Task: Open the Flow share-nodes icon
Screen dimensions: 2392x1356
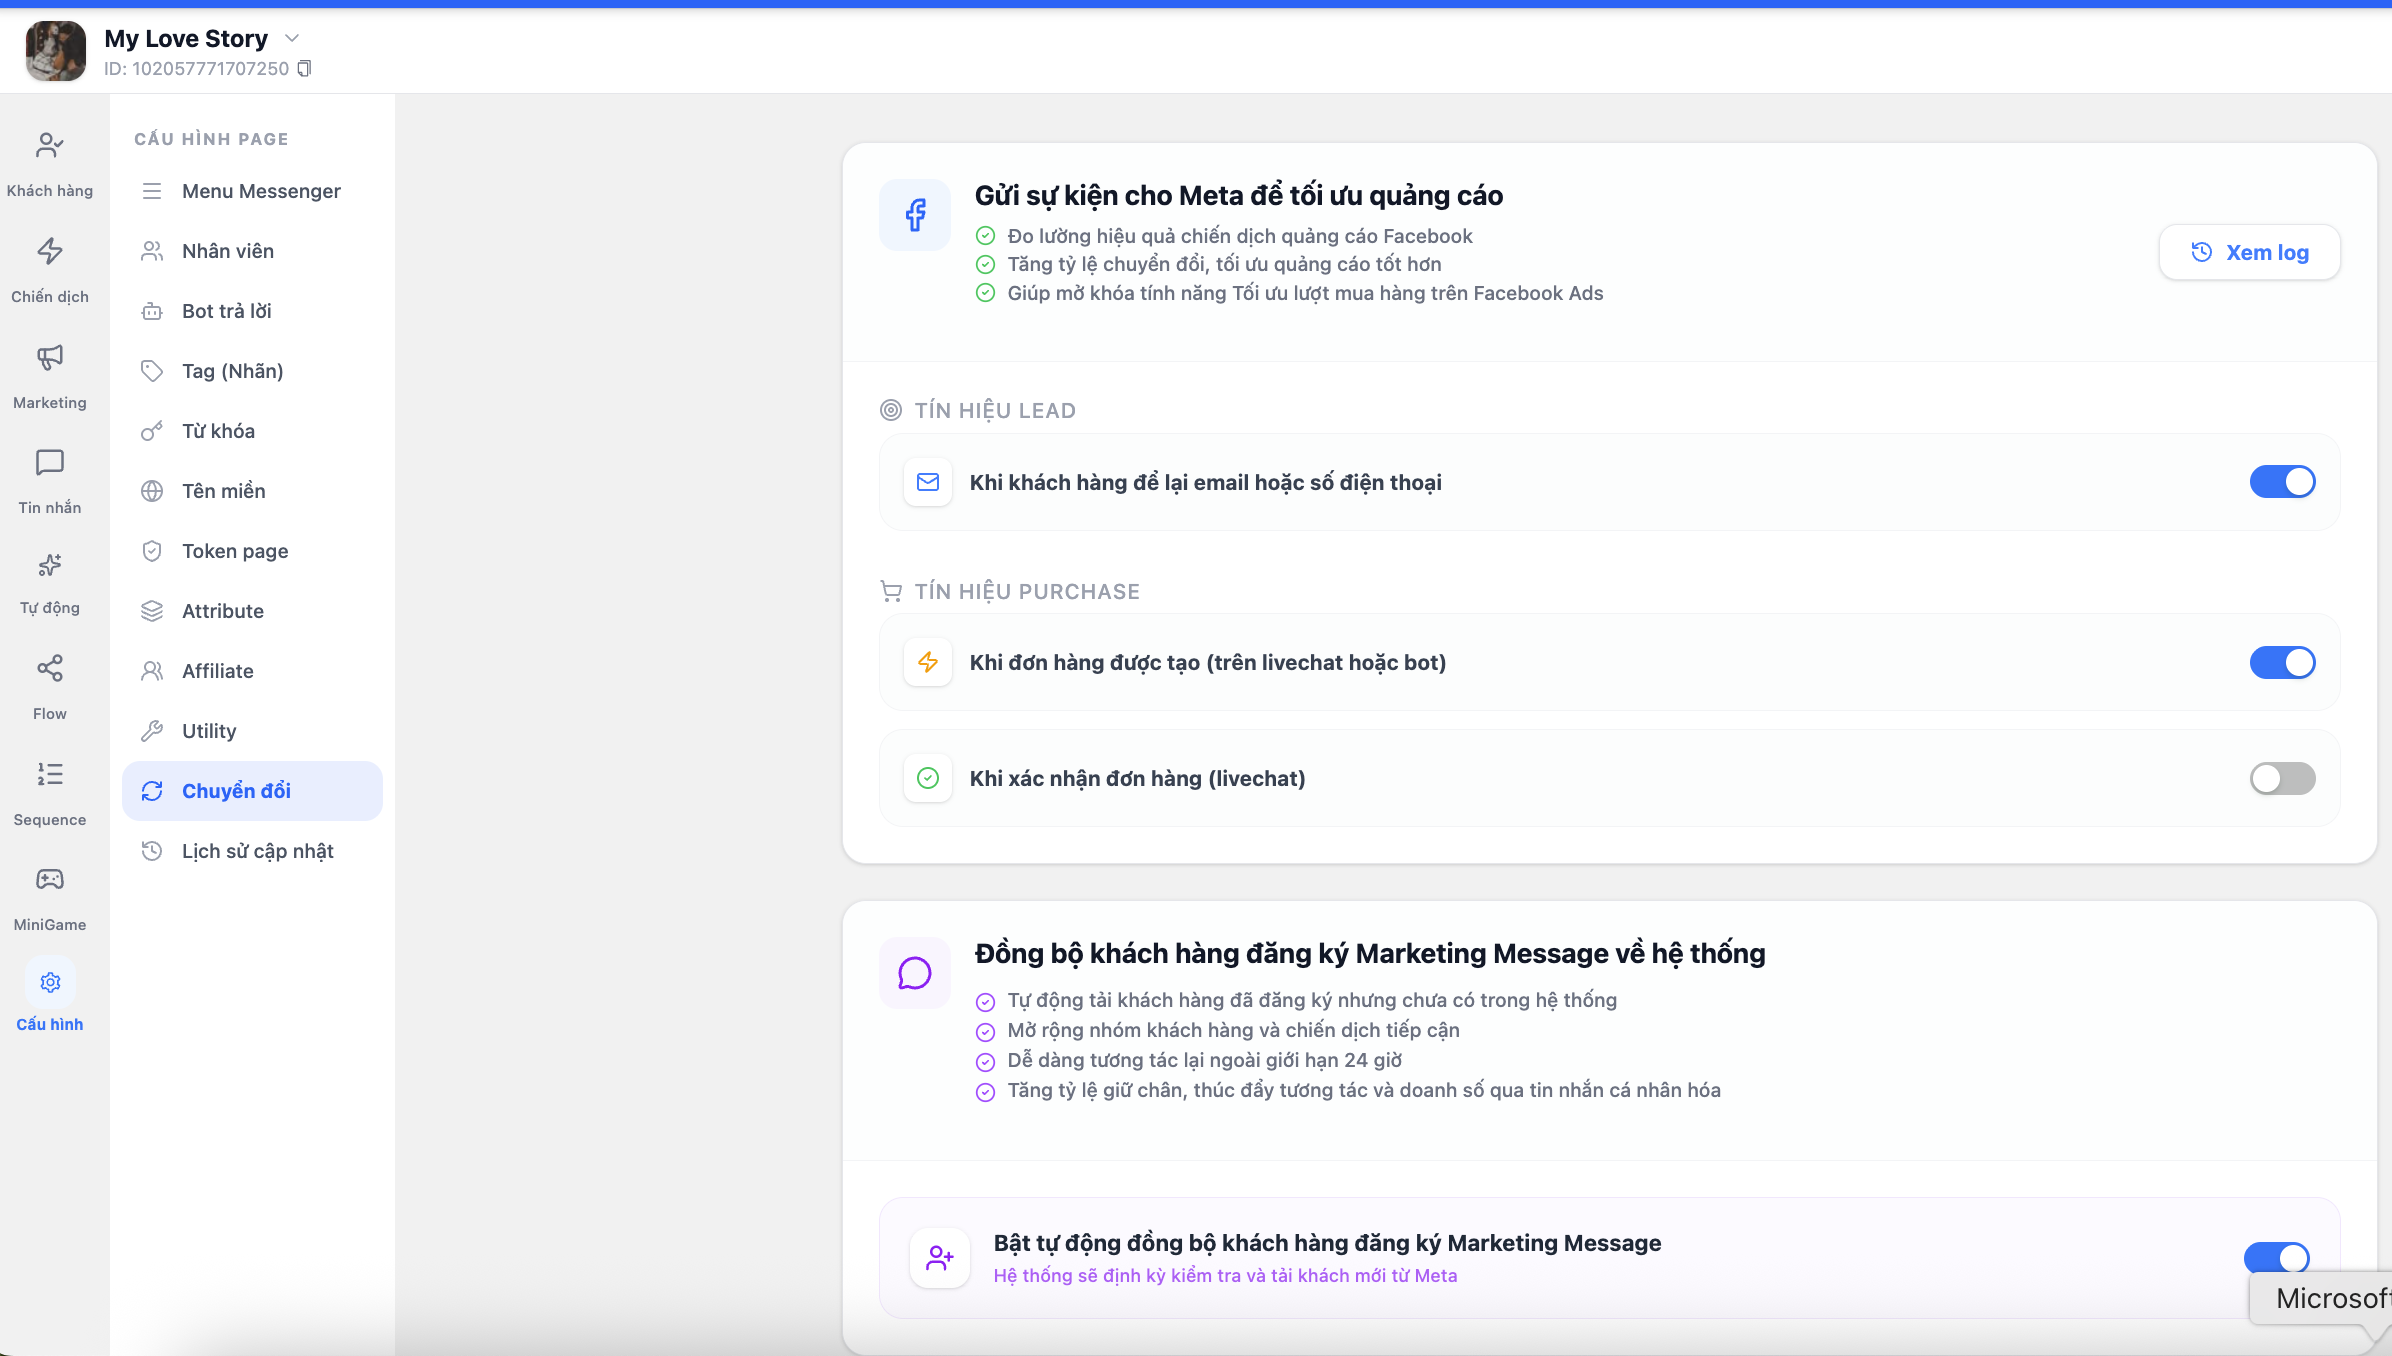Action: [x=49, y=668]
